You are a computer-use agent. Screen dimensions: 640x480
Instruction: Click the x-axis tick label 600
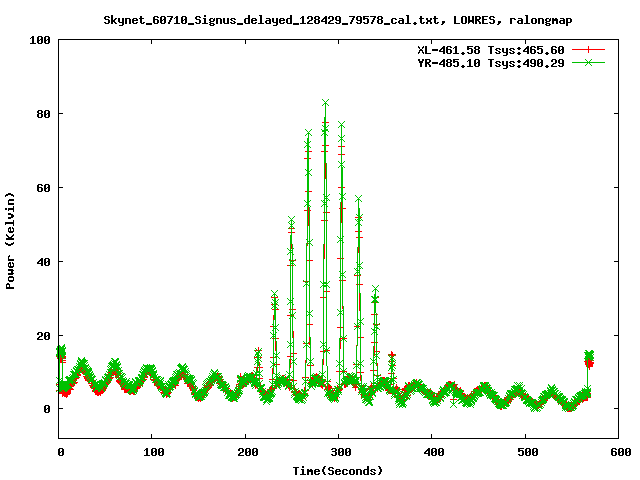click(x=620, y=452)
